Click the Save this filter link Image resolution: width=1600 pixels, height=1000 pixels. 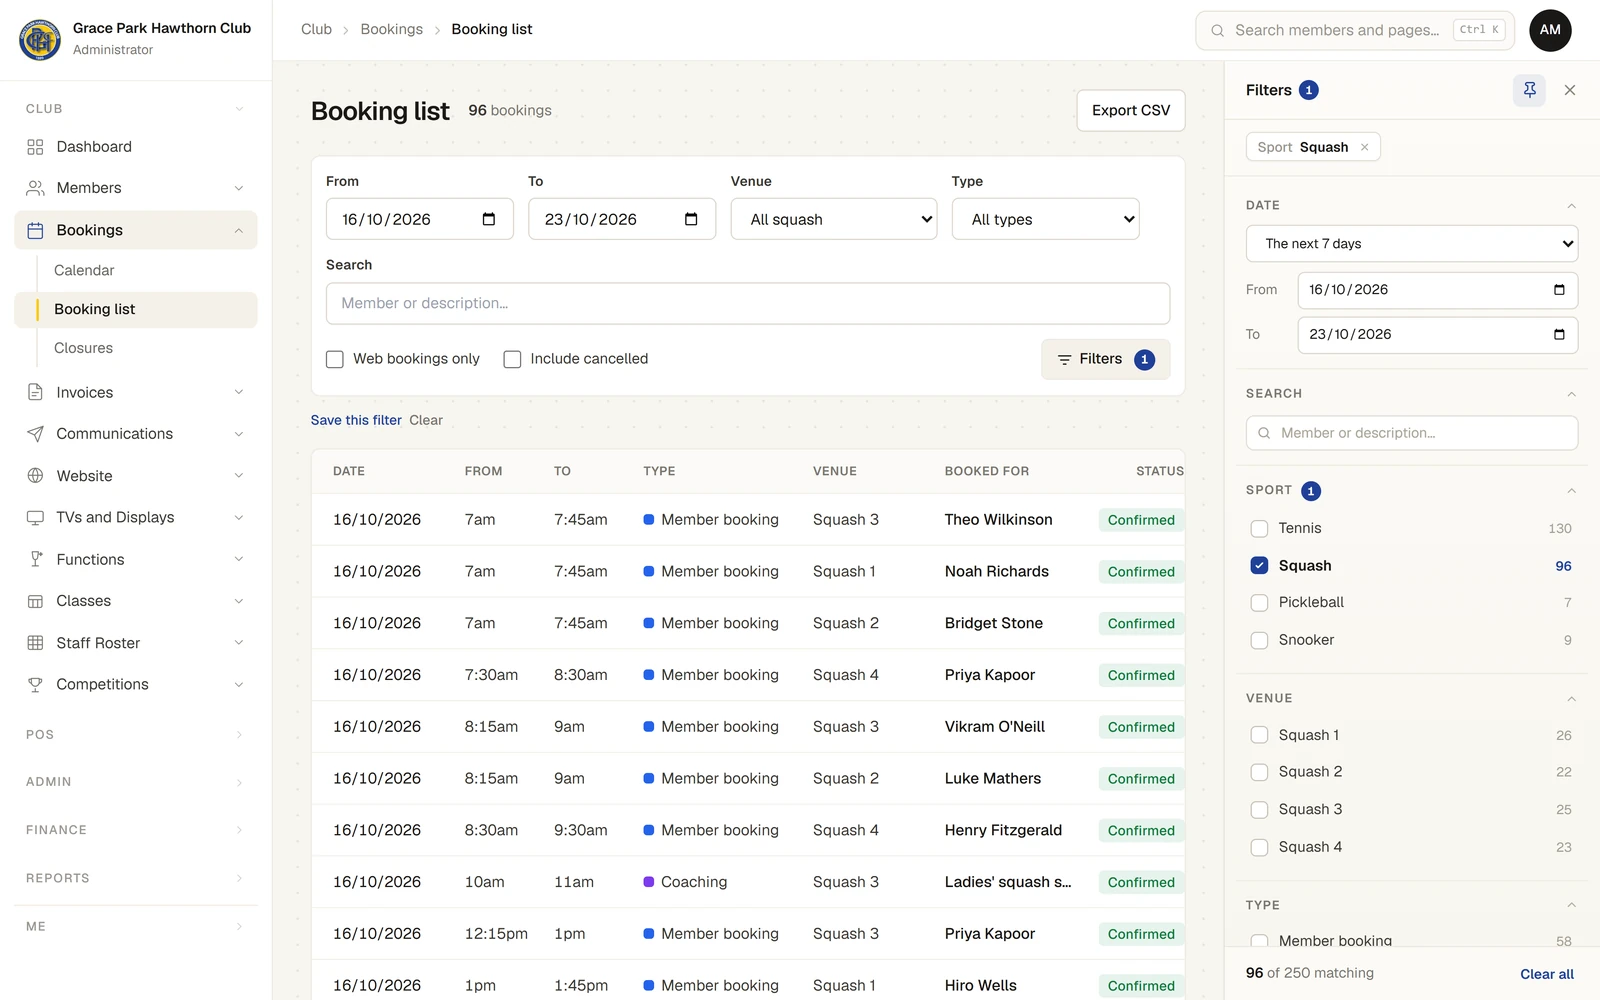[356, 420]
